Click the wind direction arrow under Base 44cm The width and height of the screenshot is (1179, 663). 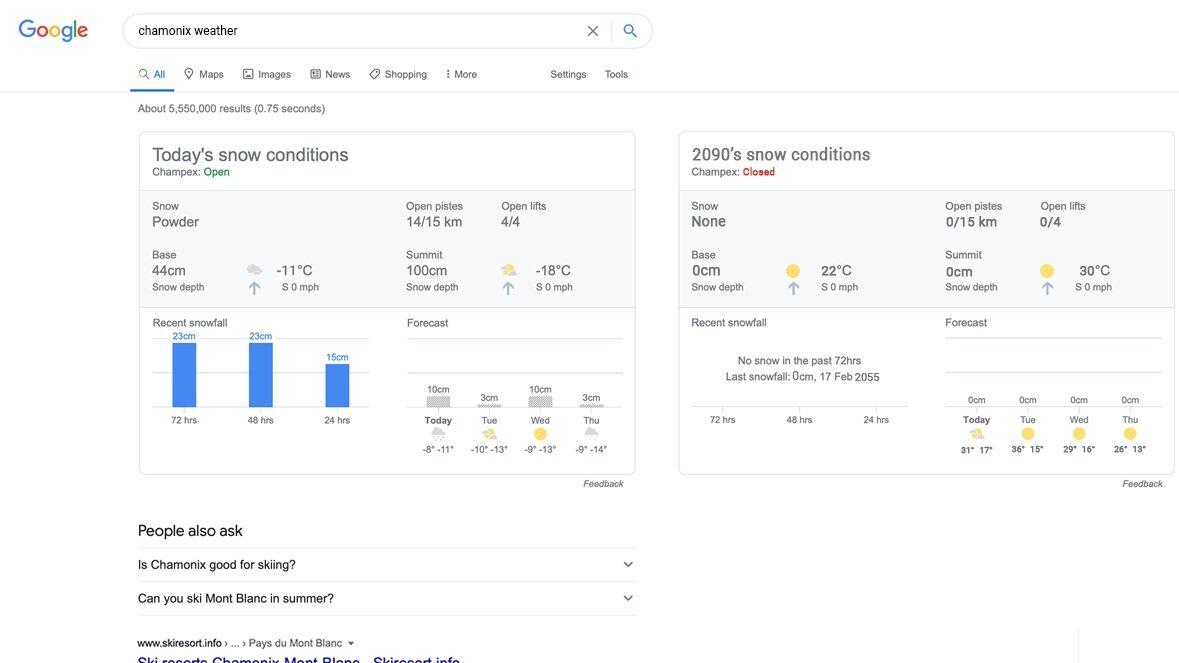click(255, 287)
